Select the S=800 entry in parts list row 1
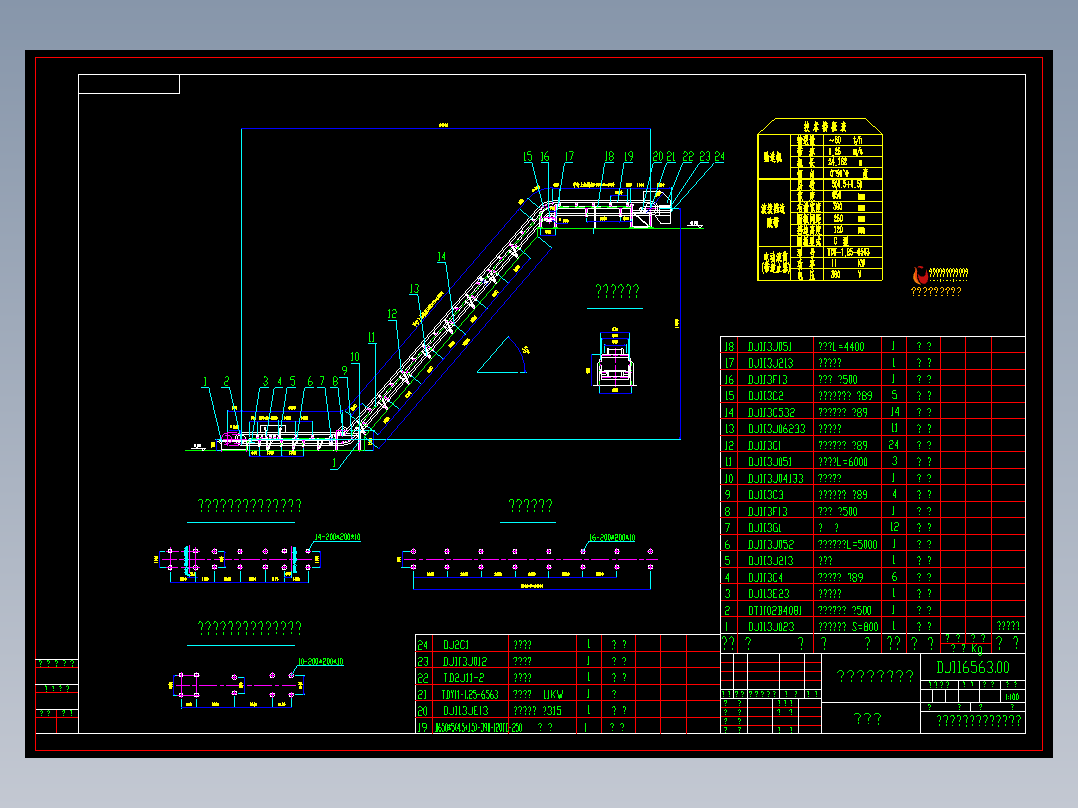This screenshot has width=1078, height=808. (848, 626)
